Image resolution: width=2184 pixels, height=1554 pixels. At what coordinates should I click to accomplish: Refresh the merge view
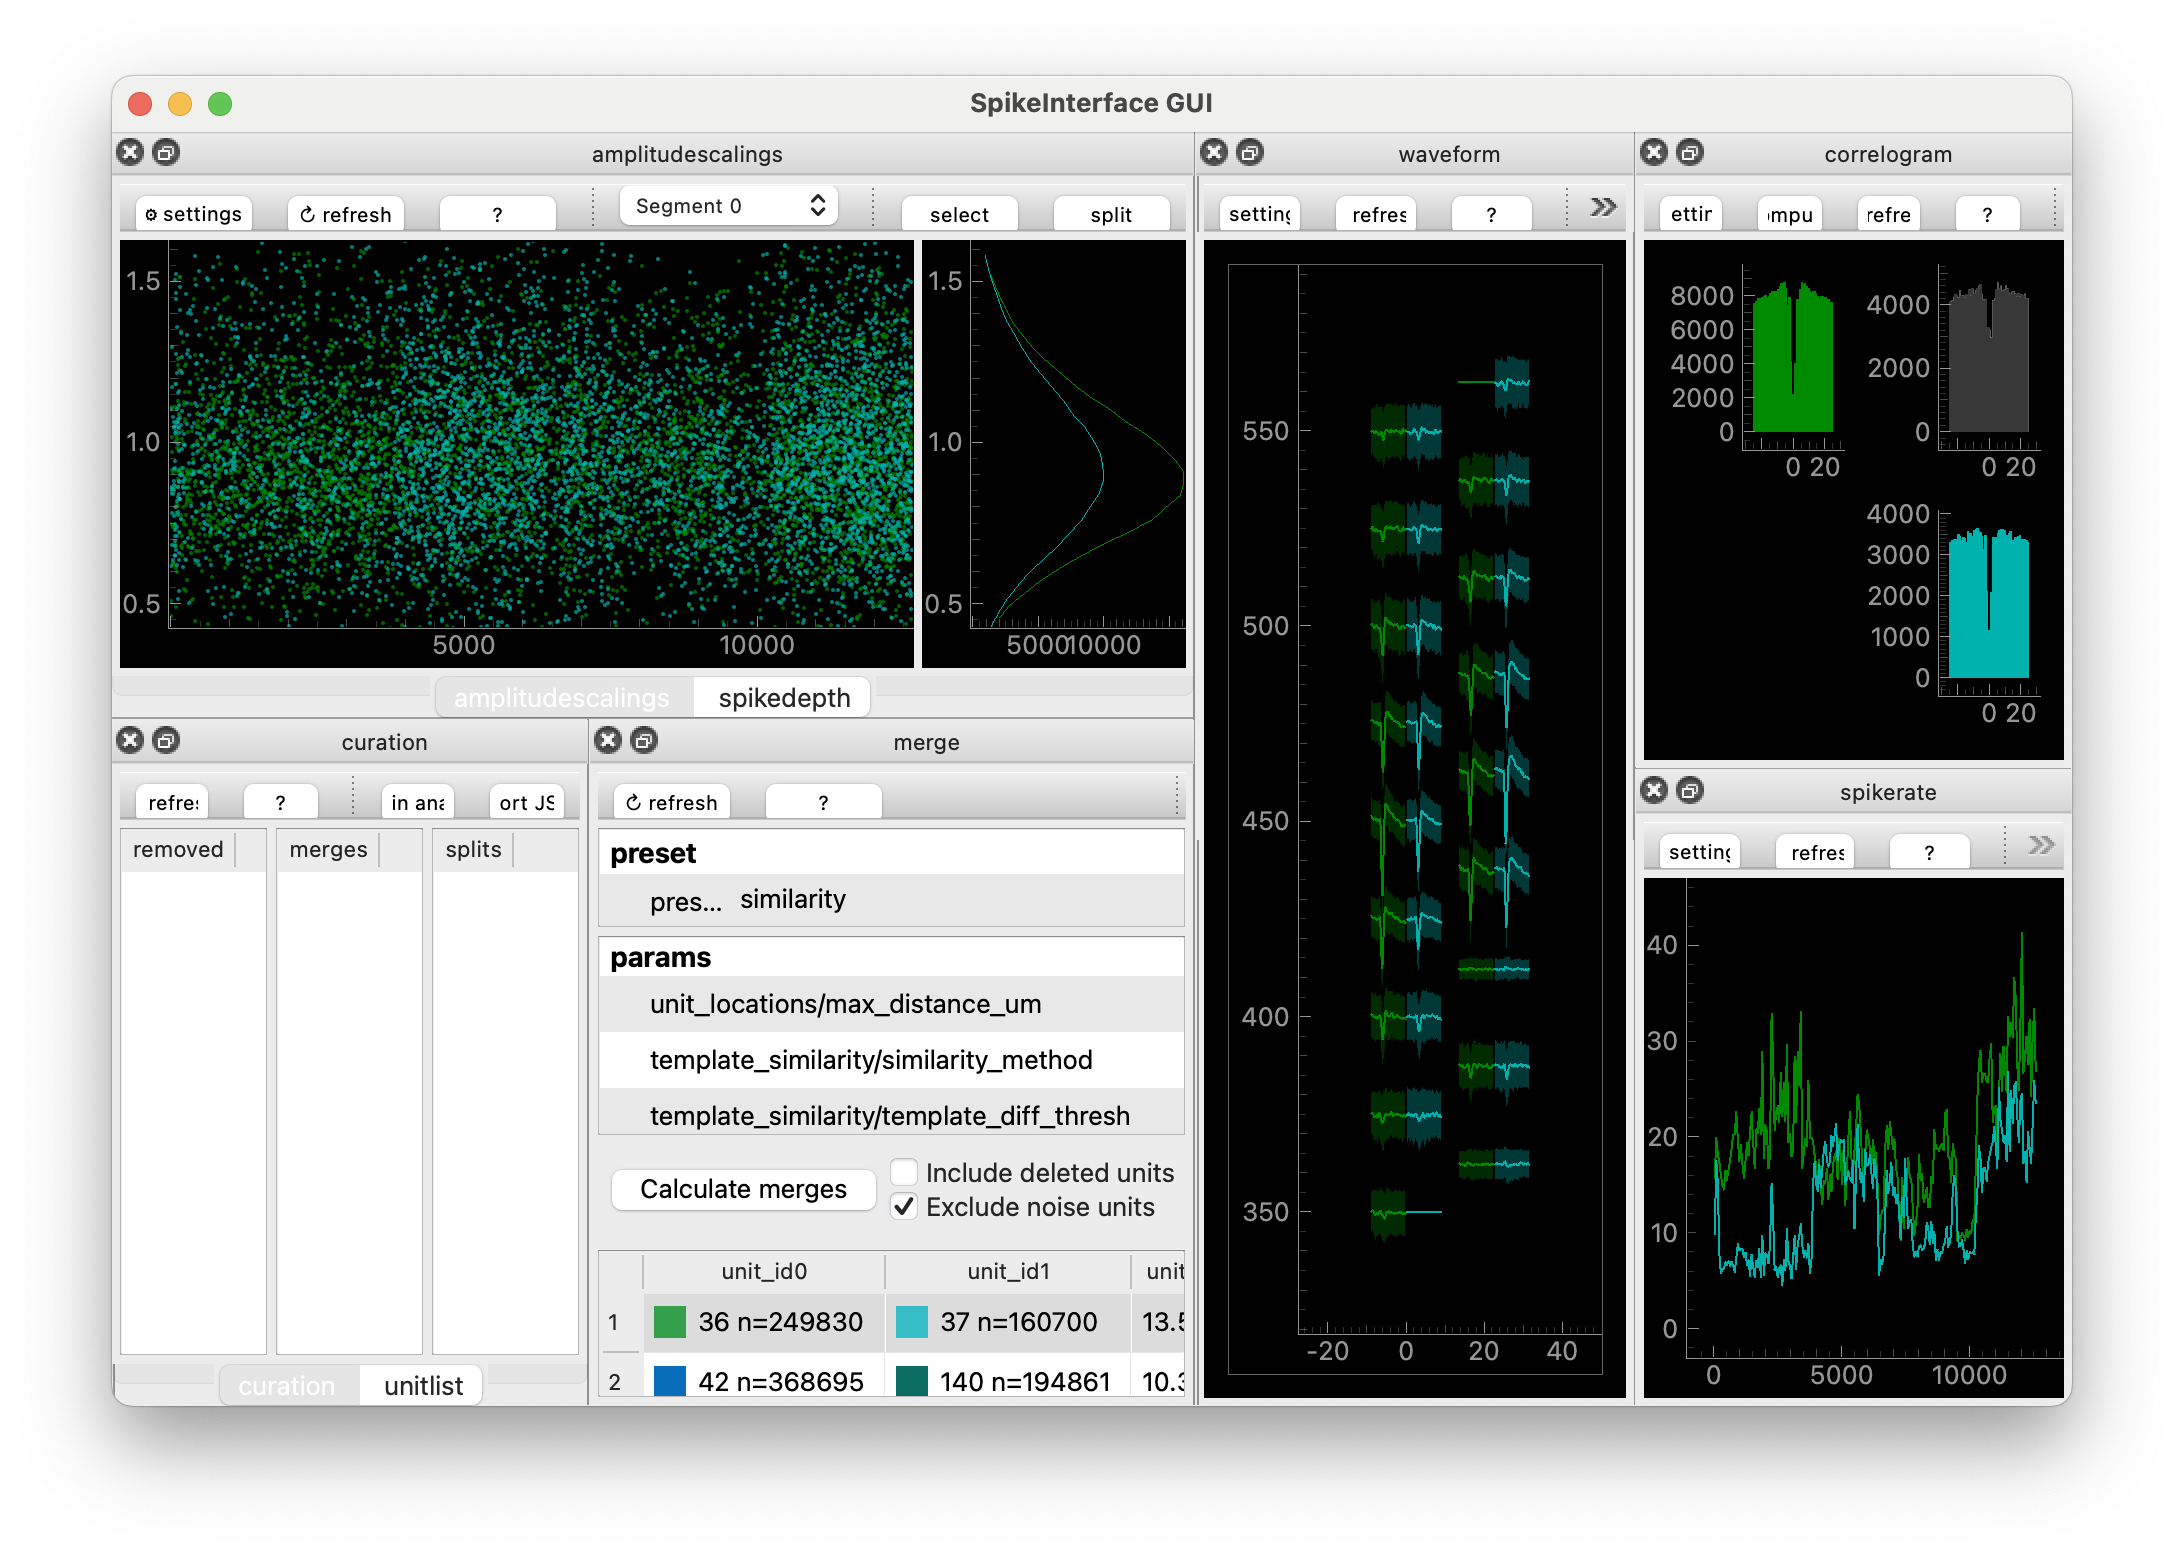tap(671, 802)
